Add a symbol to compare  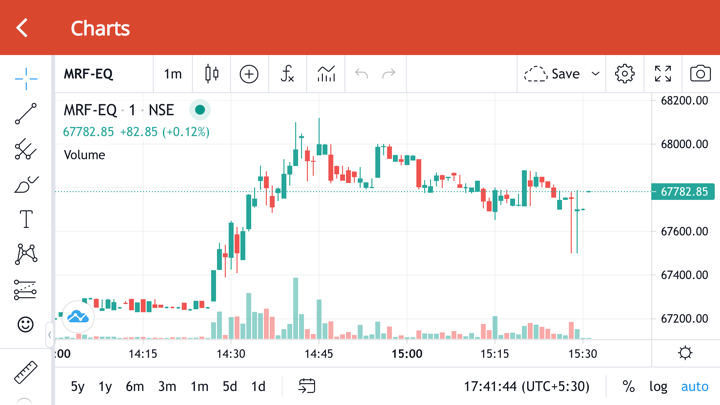(x=249, y=74)
